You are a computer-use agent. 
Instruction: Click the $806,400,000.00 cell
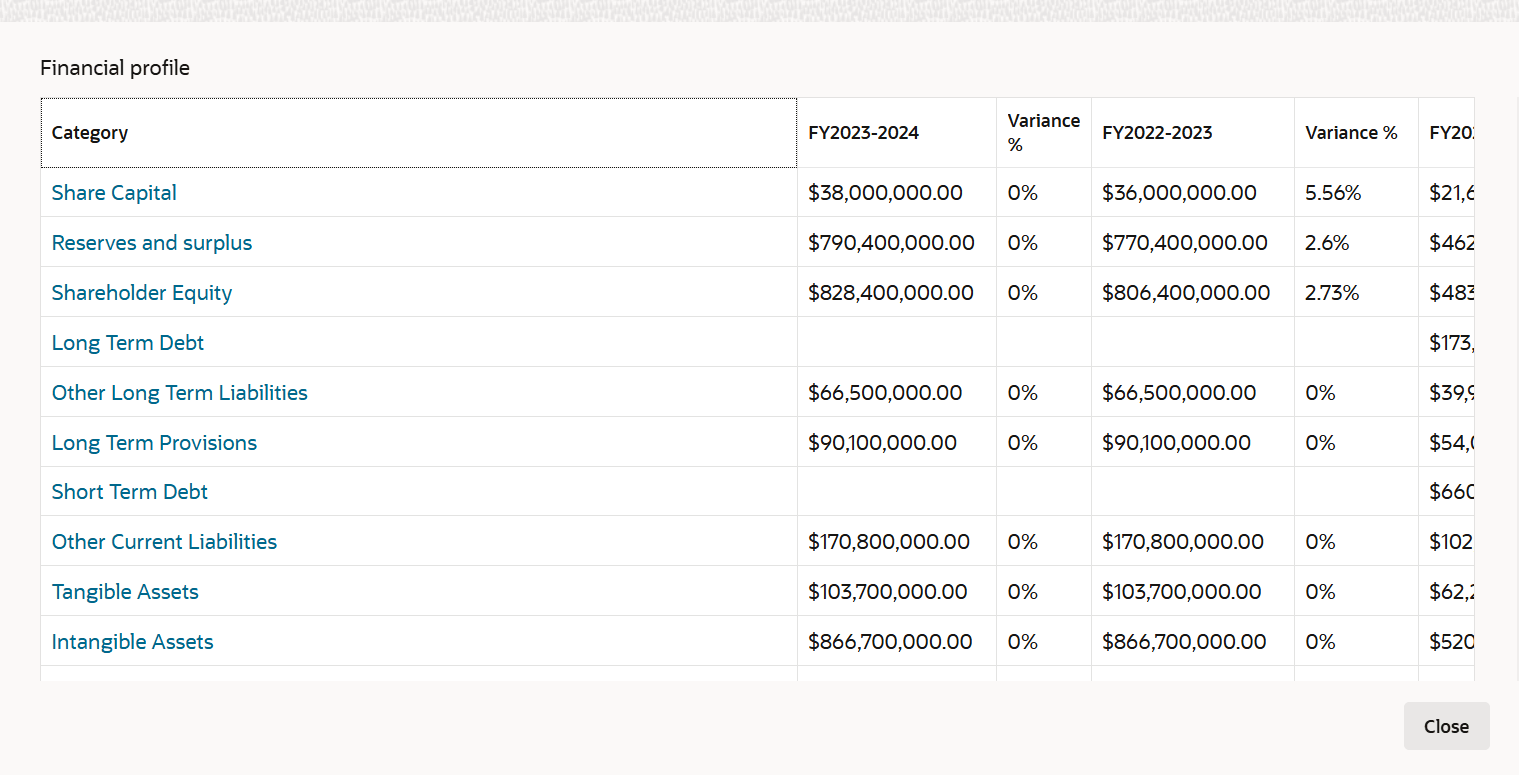click(x=1193, y=293)
